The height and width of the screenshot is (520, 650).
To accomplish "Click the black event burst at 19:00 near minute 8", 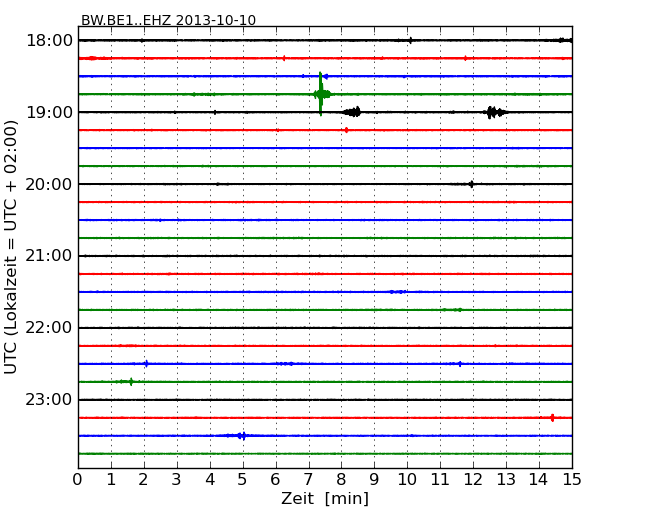I will coord(352,112).
